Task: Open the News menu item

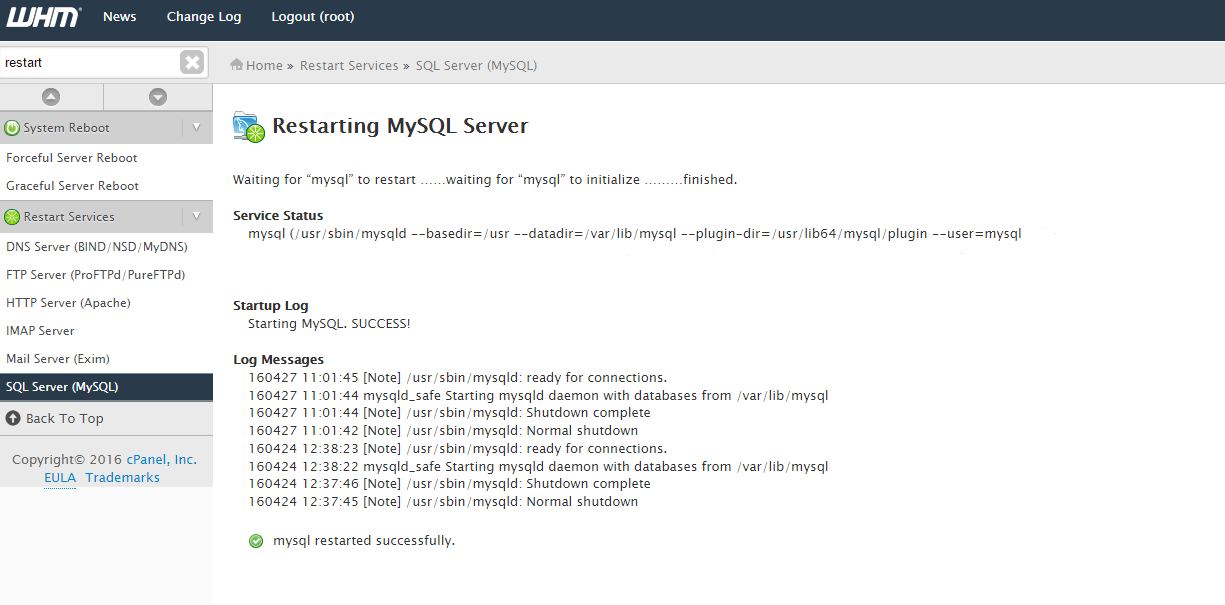Action: (120, 17)
